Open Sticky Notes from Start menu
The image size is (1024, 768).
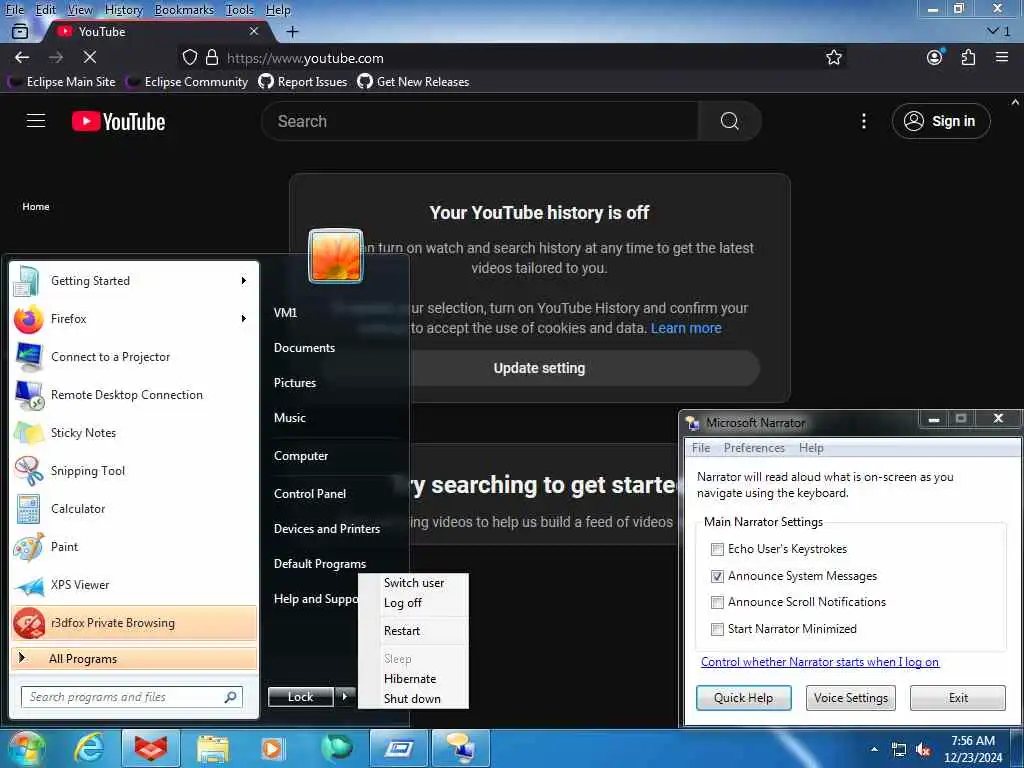(135, 433)
